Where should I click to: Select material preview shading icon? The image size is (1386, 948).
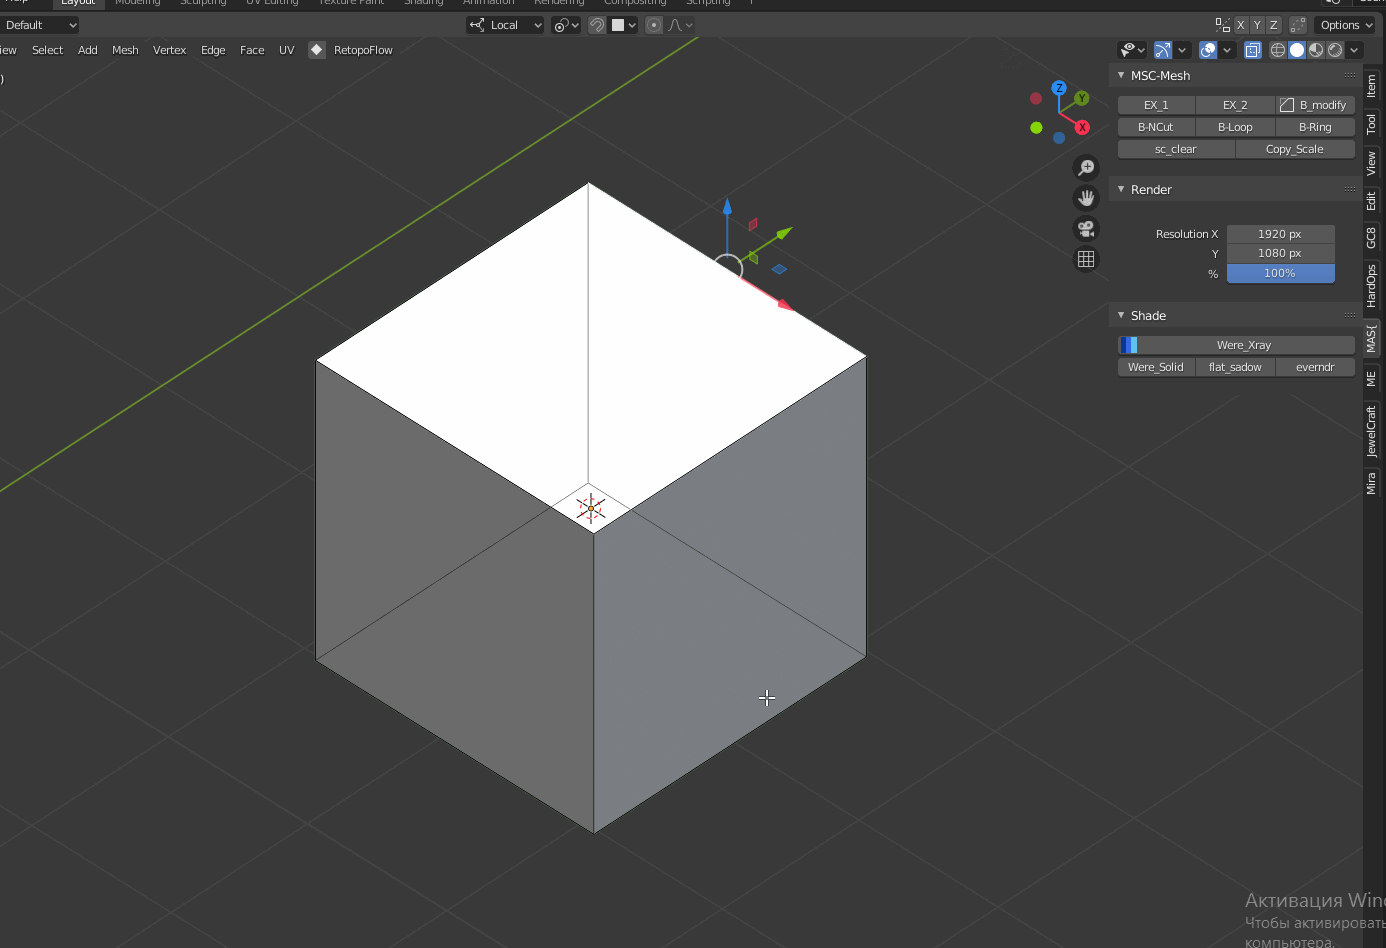(1316, 50)
